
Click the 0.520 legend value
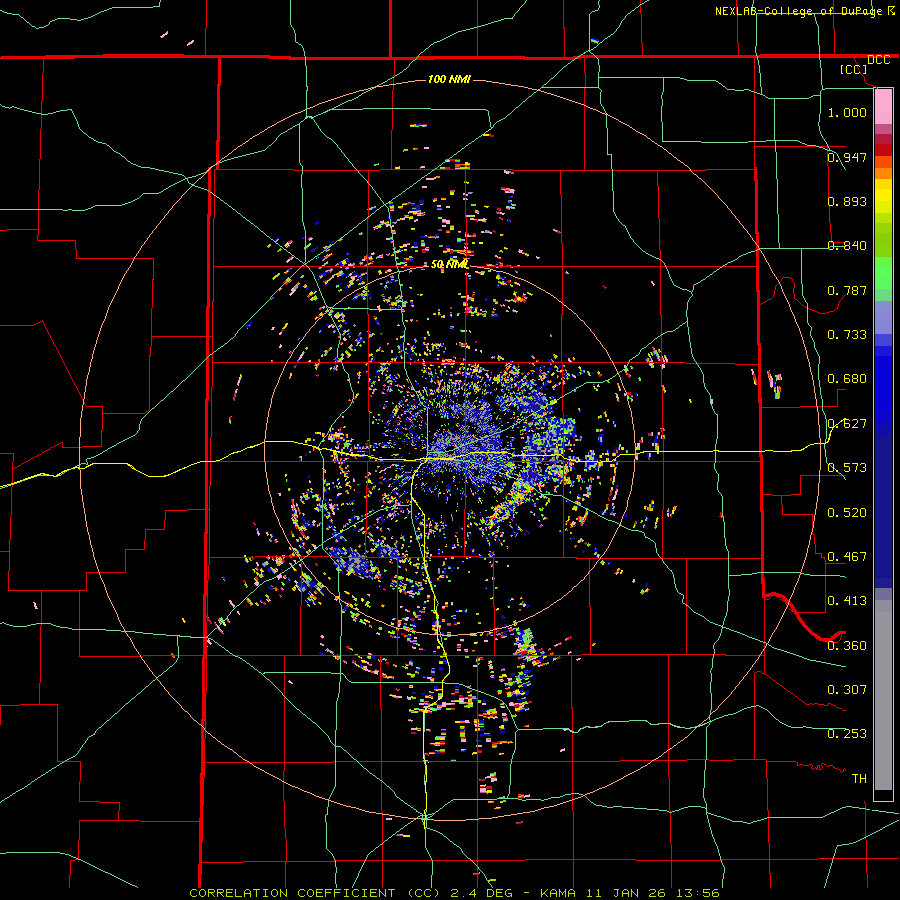click(x=847, y=512)
